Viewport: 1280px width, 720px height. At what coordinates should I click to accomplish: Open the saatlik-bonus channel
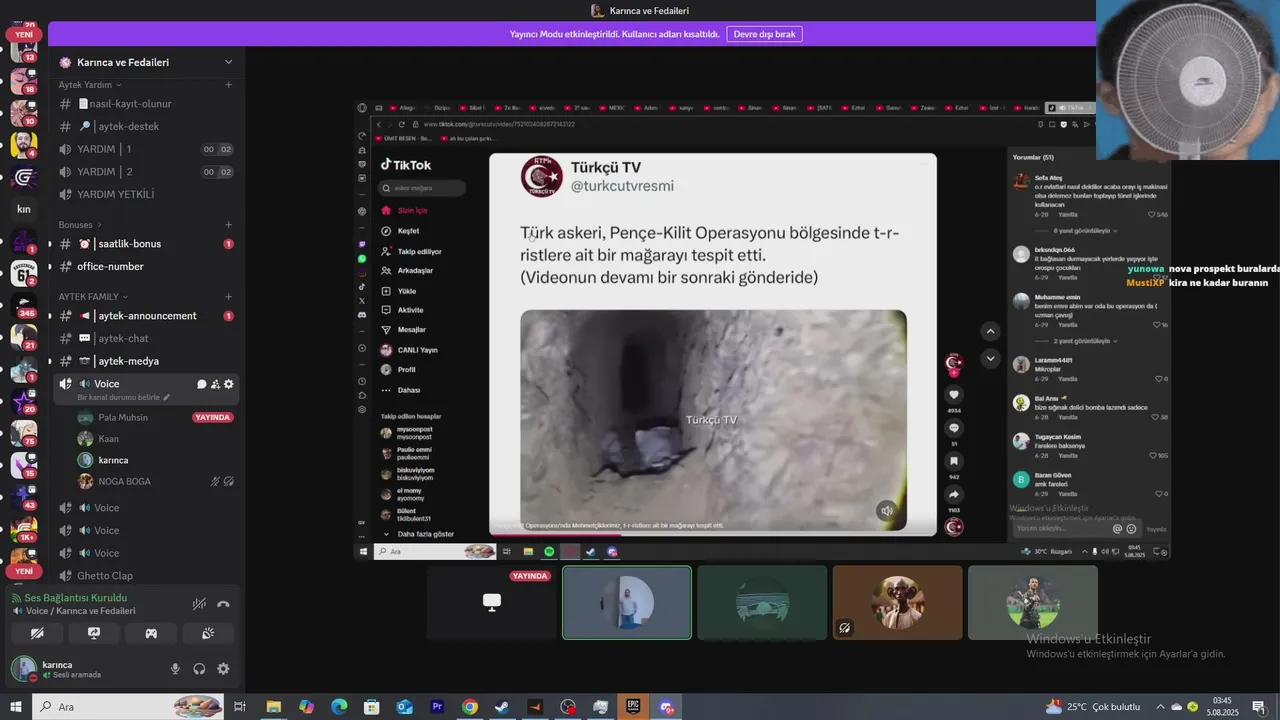(x=146, y=244)
